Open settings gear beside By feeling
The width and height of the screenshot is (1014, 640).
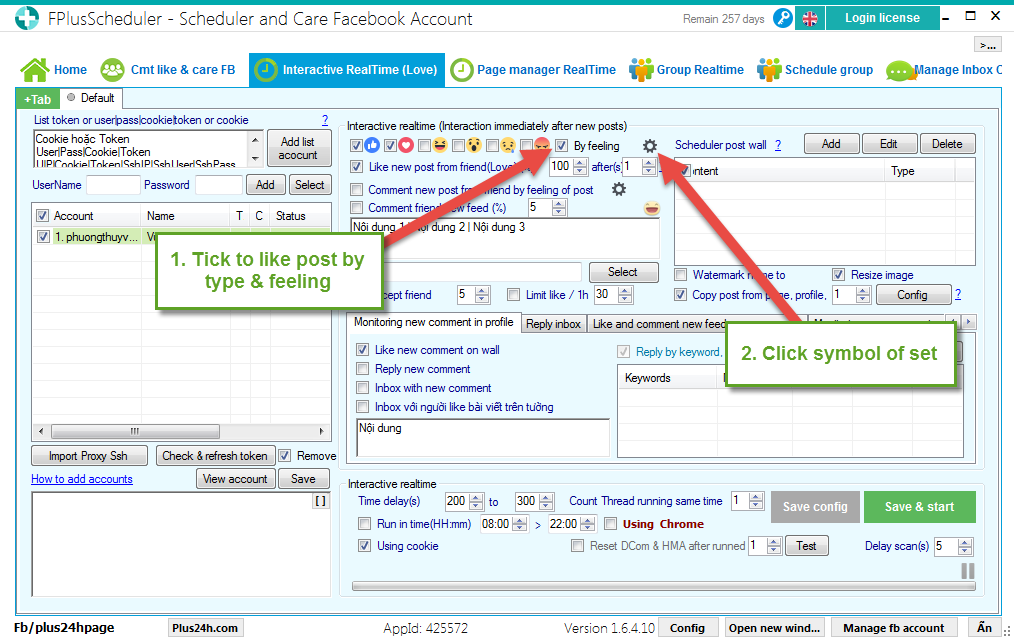[650, 146]
